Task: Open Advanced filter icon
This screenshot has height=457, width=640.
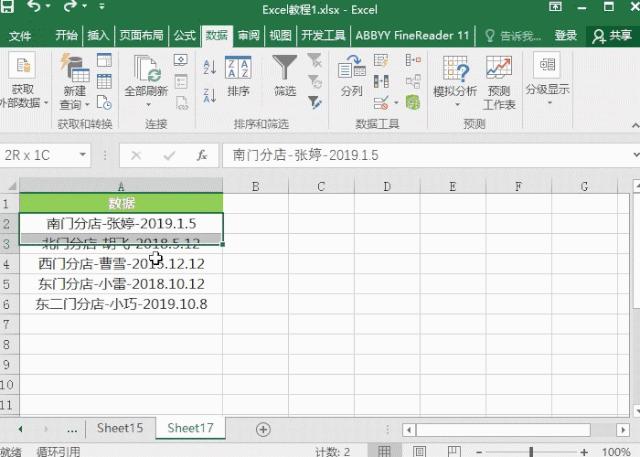Action: point(315,102)
